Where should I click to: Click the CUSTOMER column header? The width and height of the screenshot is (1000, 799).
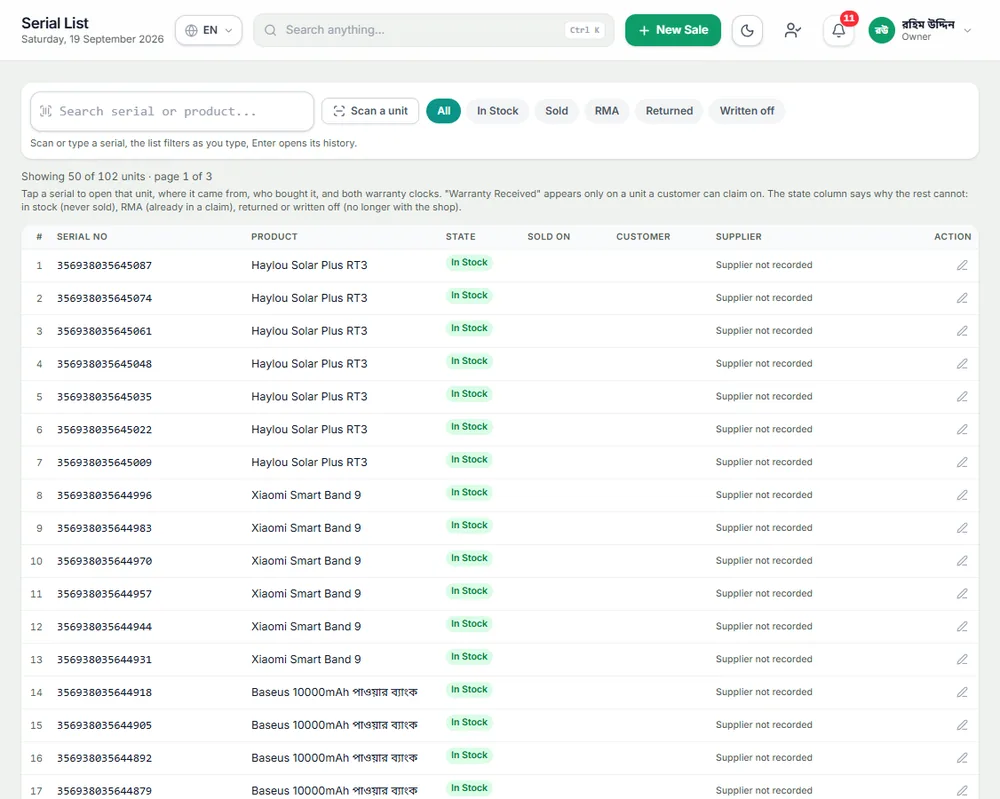point(643,237)
